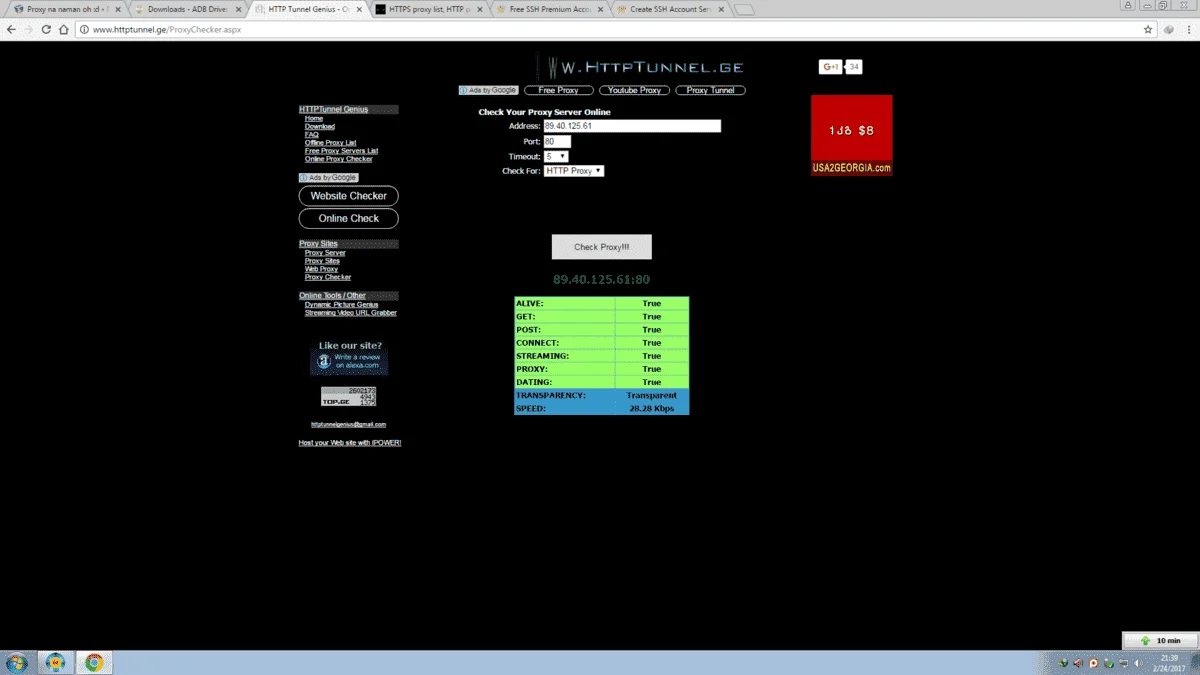Open the Online Proxy Checker link
Image resolution: width=1200 pixels, height=675 pixels.
tap(339, 159)
